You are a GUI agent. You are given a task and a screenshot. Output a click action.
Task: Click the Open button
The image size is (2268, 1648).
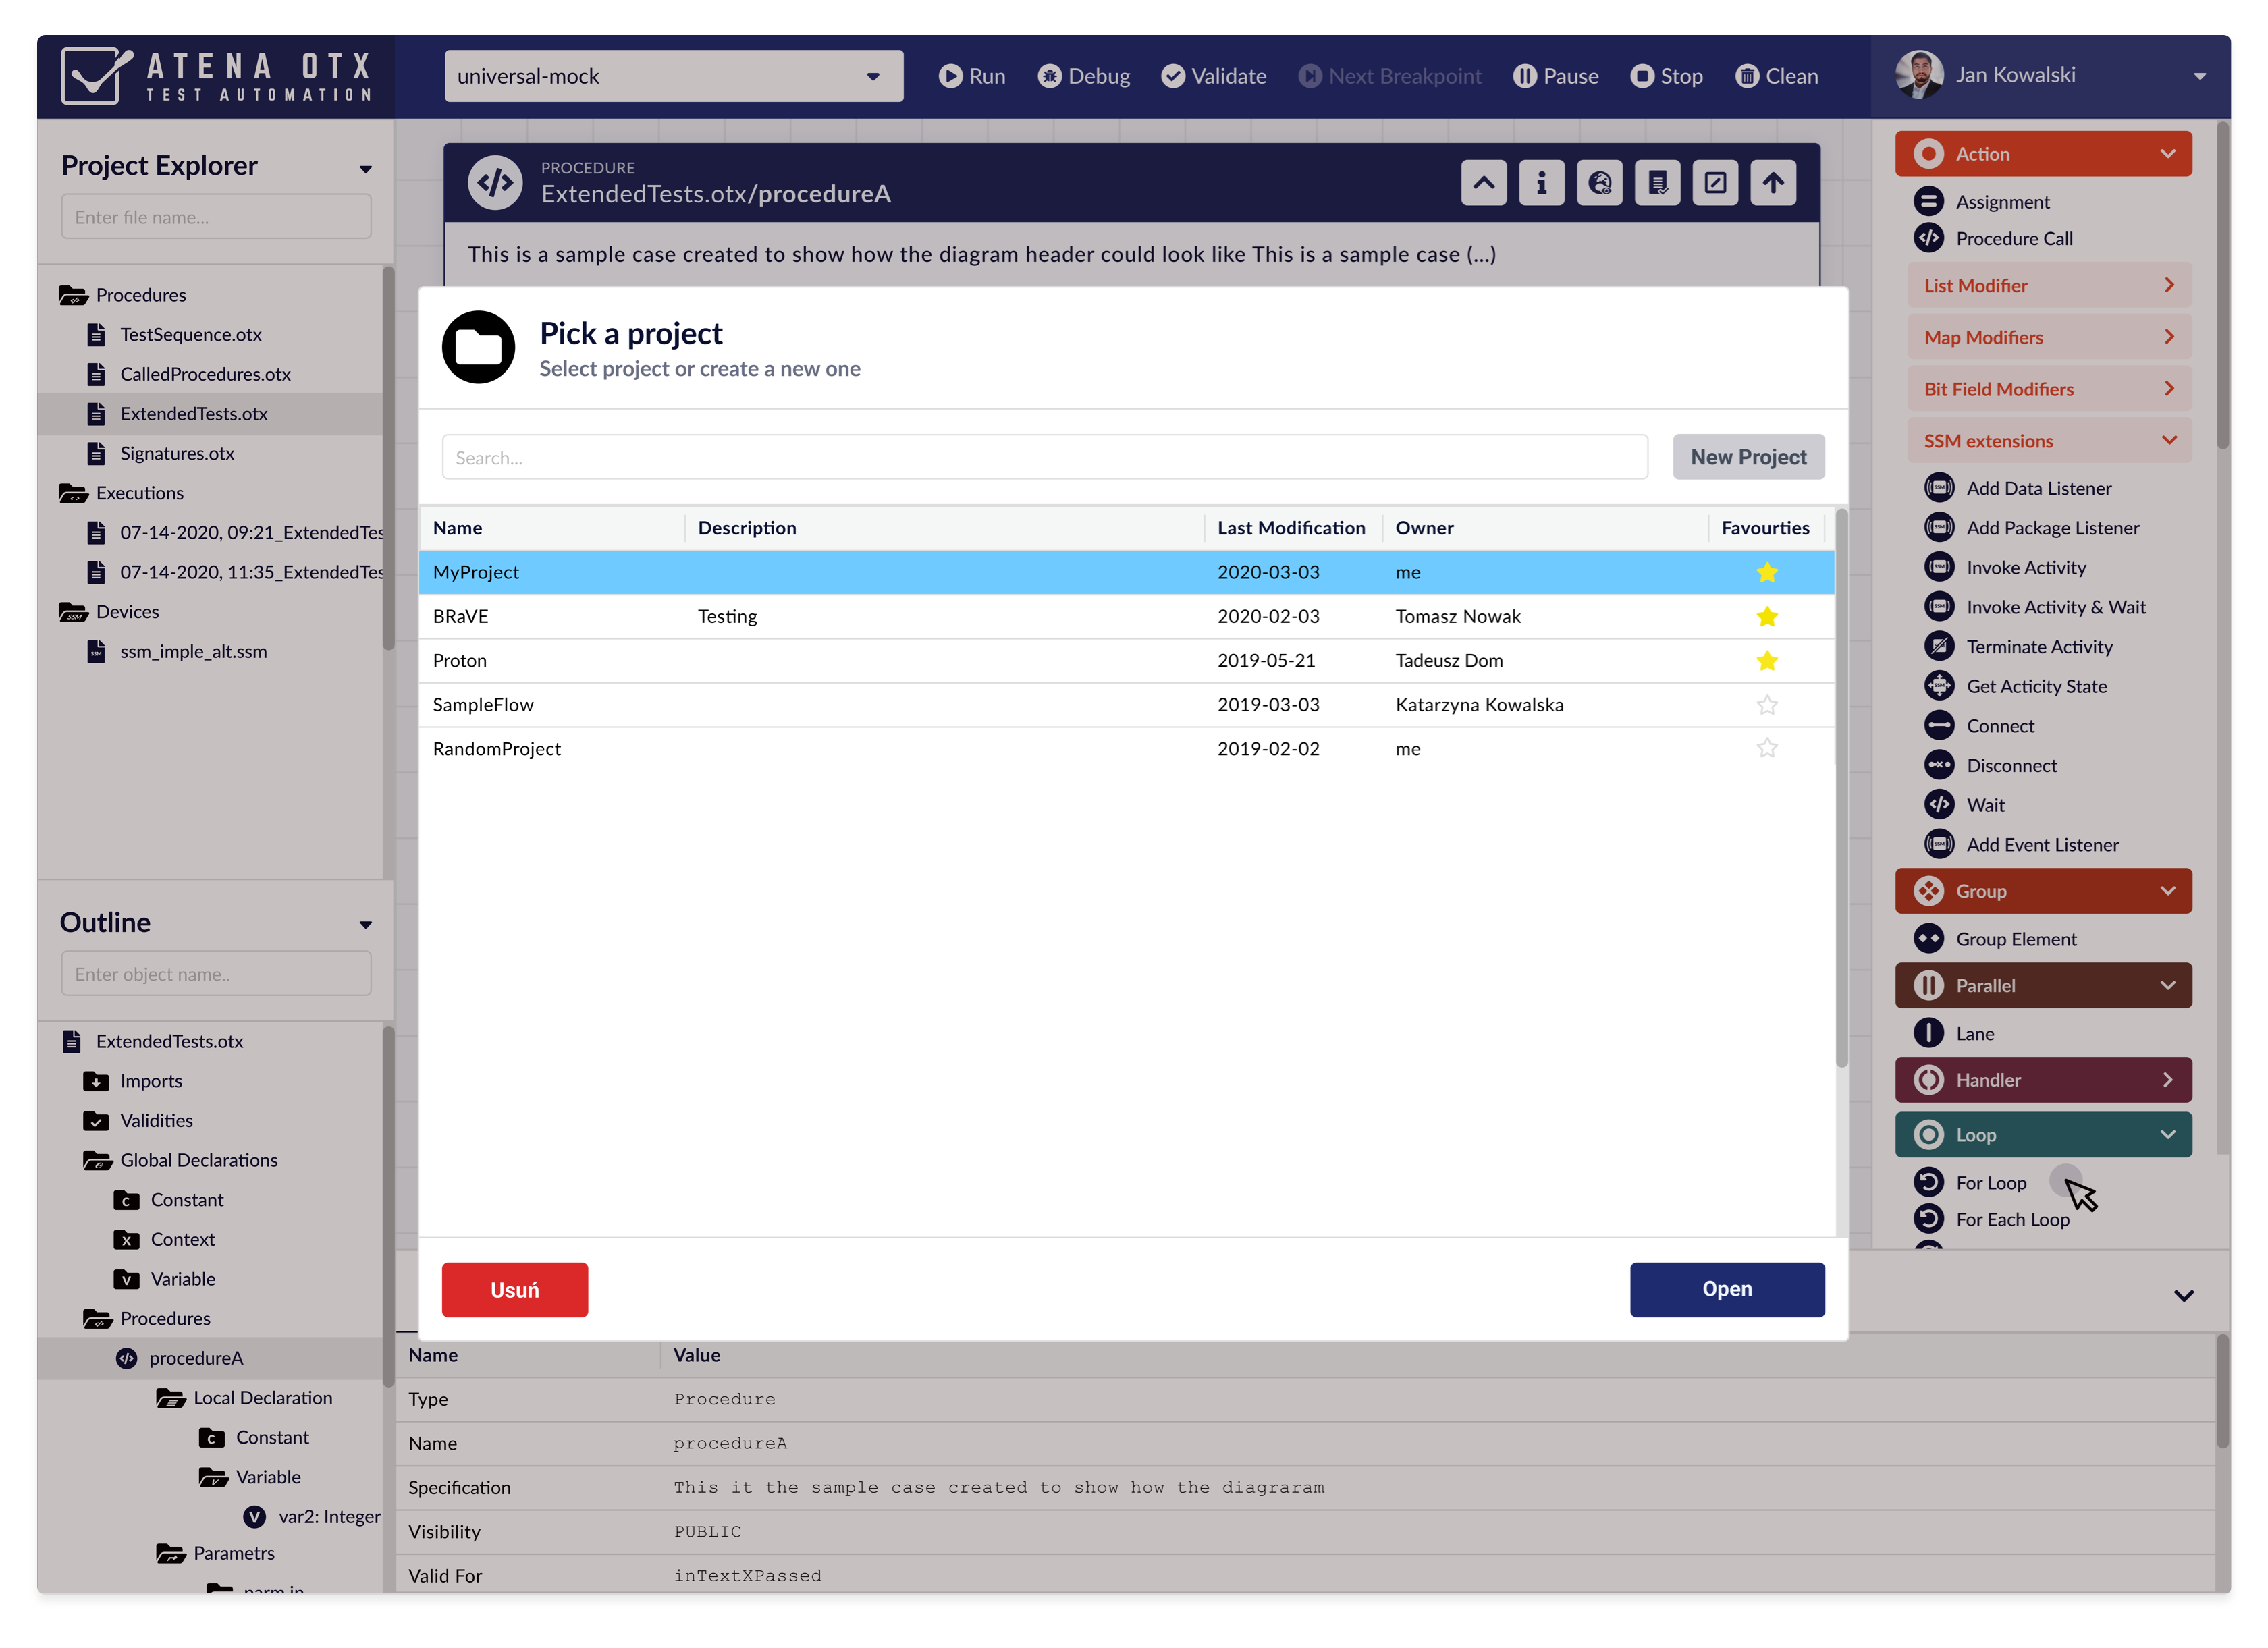[1727, 1289]
